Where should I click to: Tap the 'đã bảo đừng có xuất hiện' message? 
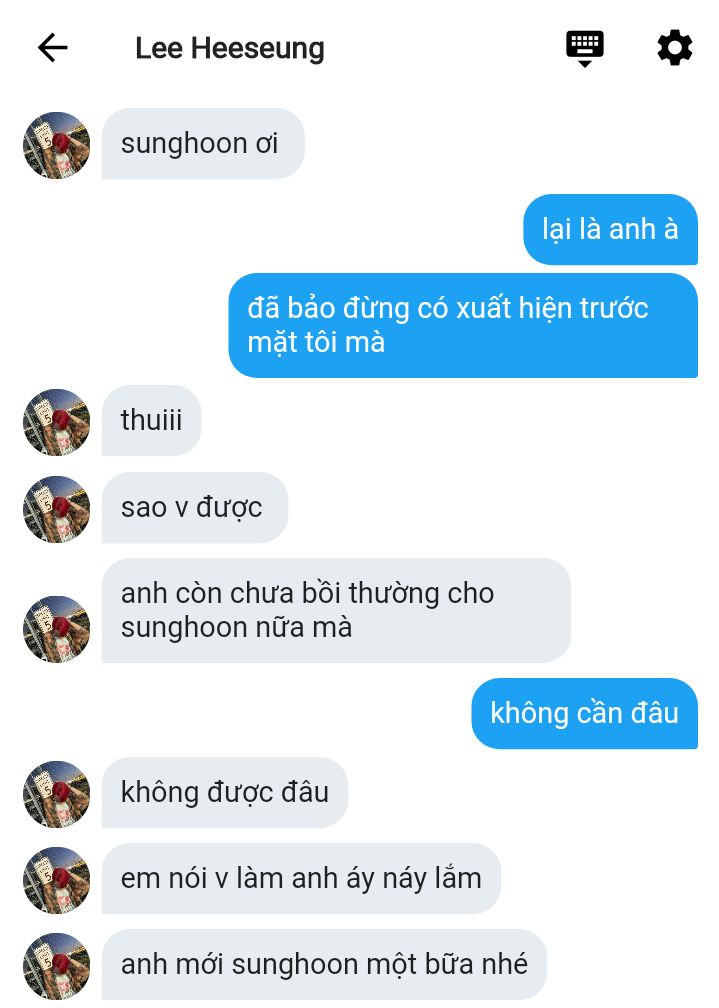point(463,325)
